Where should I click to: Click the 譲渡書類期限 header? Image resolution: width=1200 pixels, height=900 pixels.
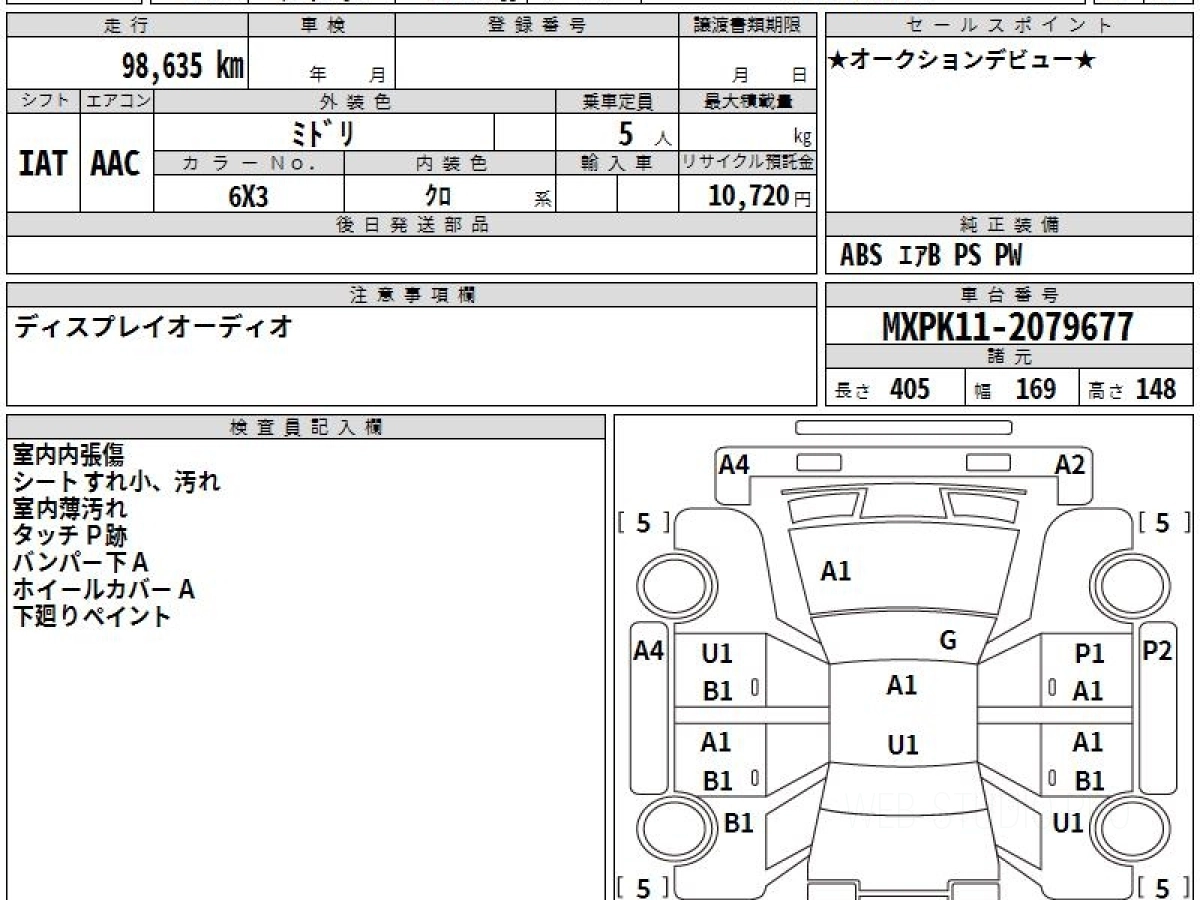747,26
